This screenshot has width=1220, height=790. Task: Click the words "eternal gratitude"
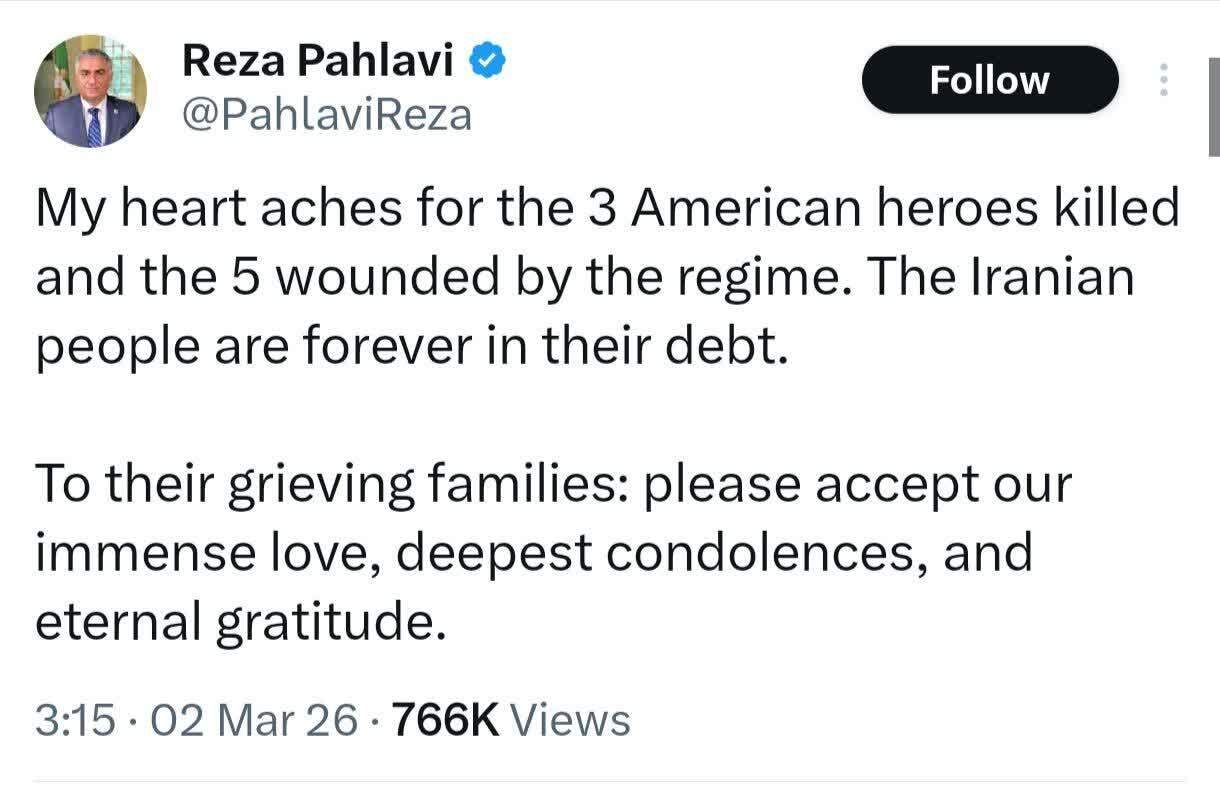point(238,621)
